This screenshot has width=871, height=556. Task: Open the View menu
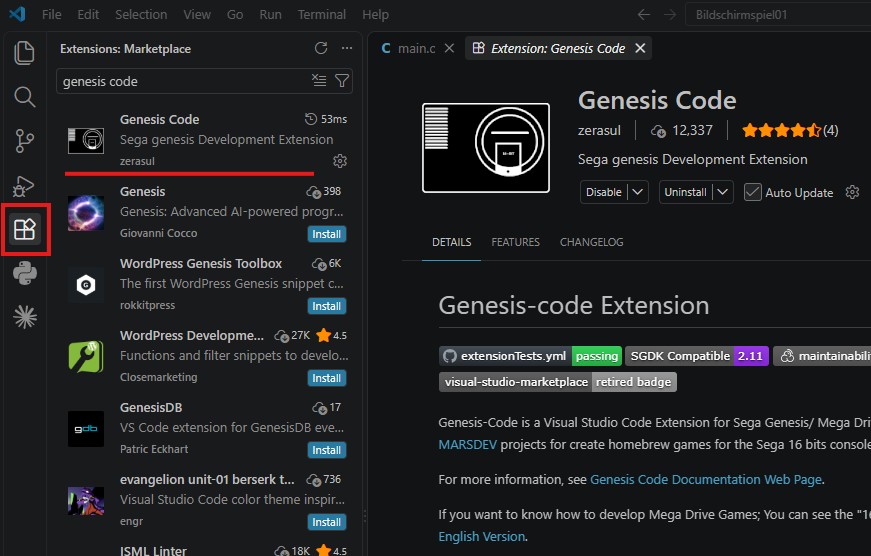coord(197,14)
